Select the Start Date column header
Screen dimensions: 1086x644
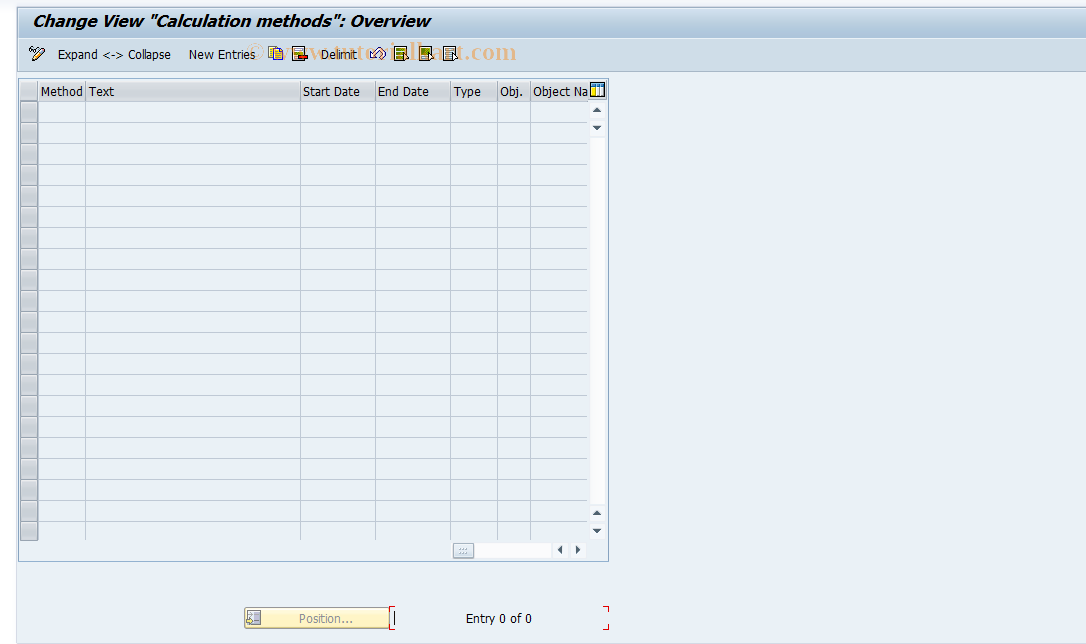click(x=337, y=91)
